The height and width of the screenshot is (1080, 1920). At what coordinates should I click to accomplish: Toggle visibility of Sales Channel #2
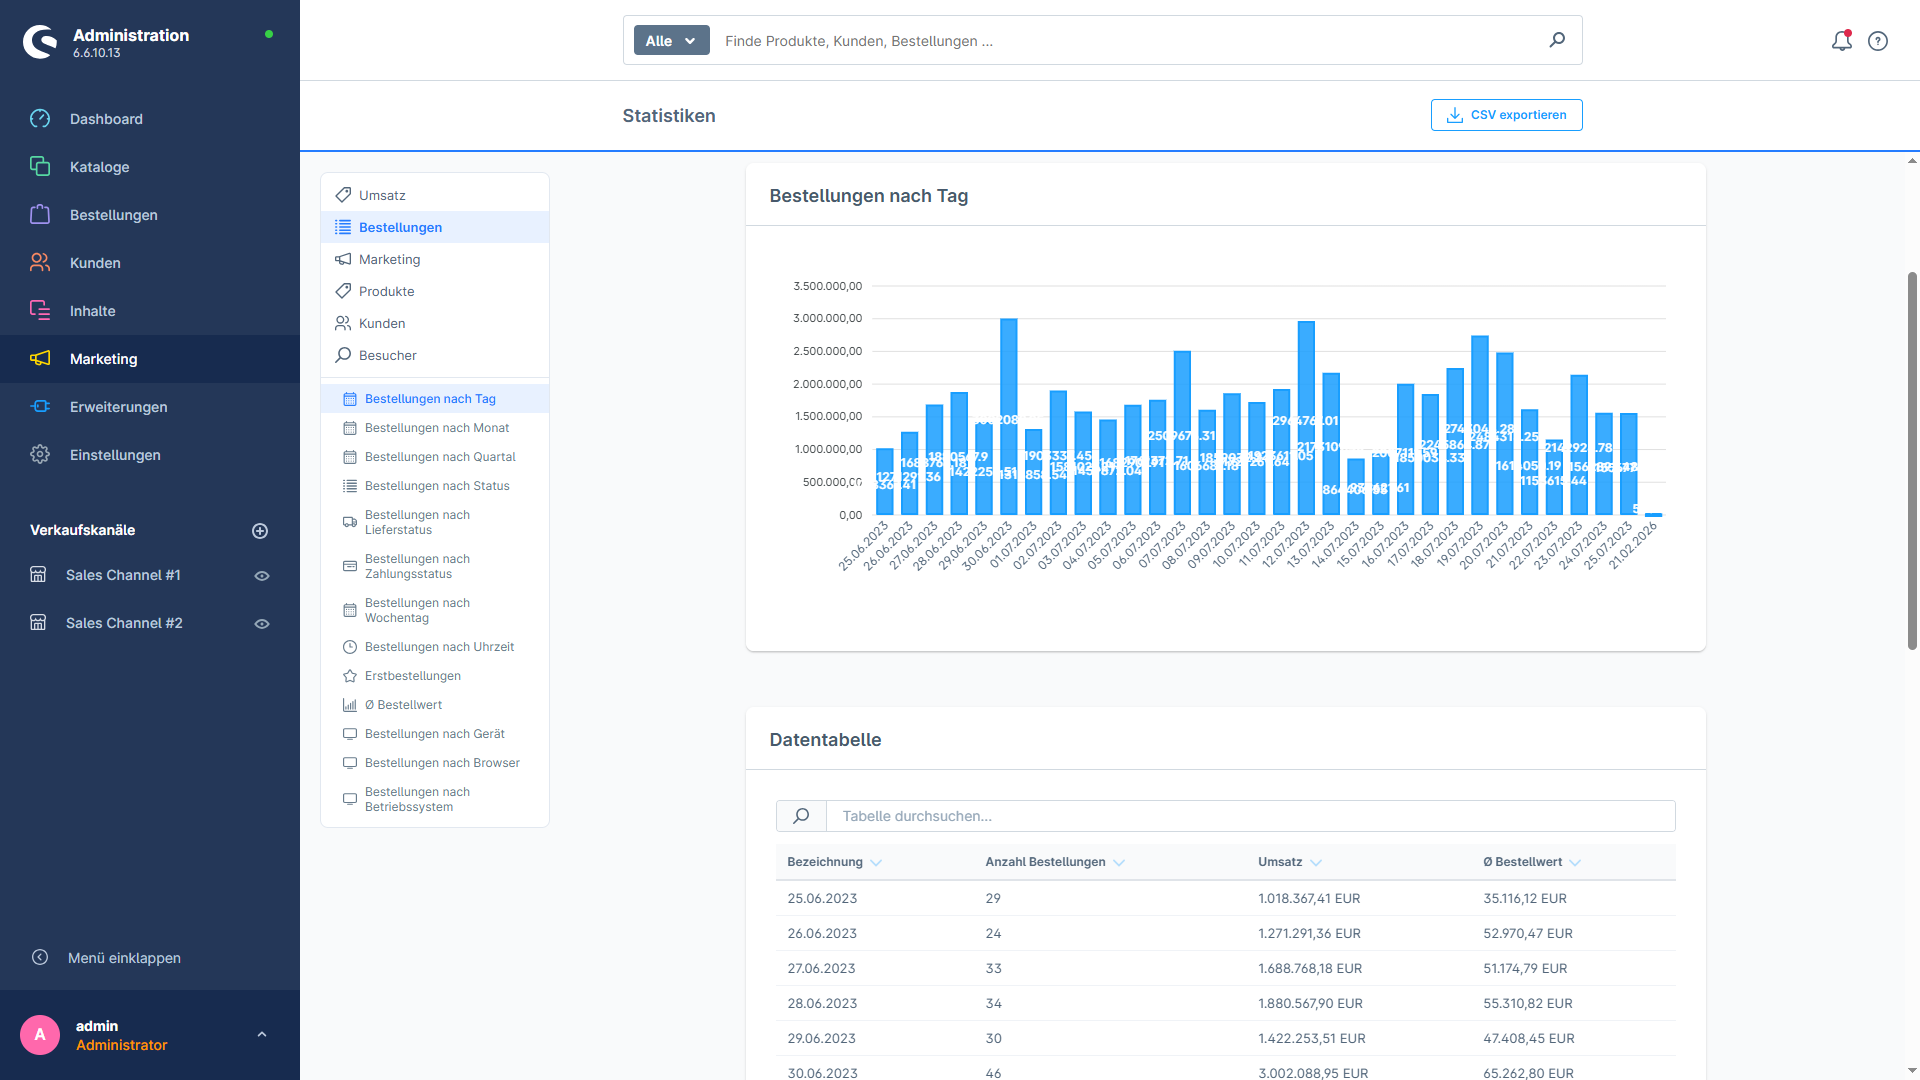click(x=261, y=622)
